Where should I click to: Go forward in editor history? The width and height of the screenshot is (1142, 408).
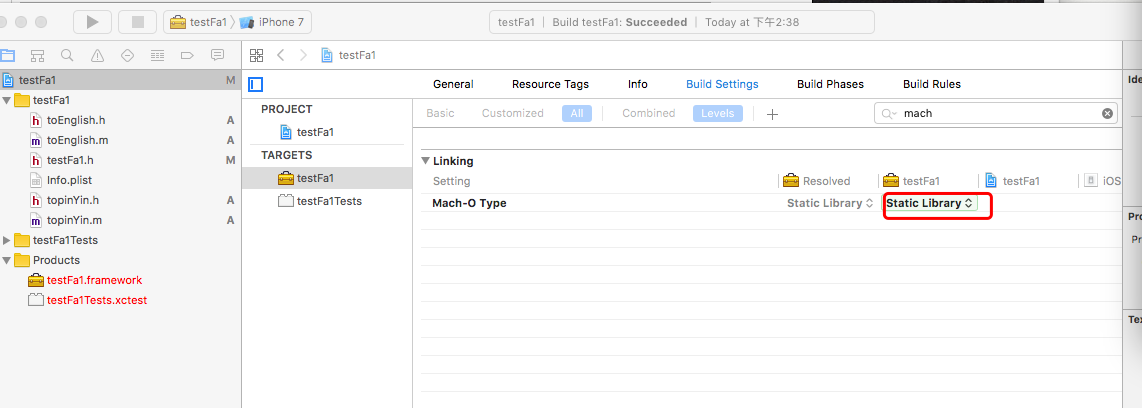[304, 55]
